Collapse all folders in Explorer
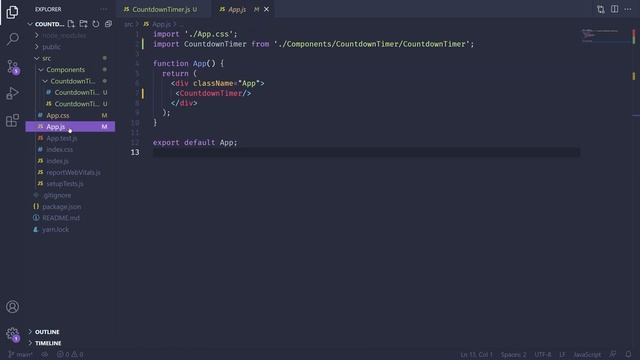Image resolution: width=640 pixels, height=360 pixels. click(x=108, y=24)
